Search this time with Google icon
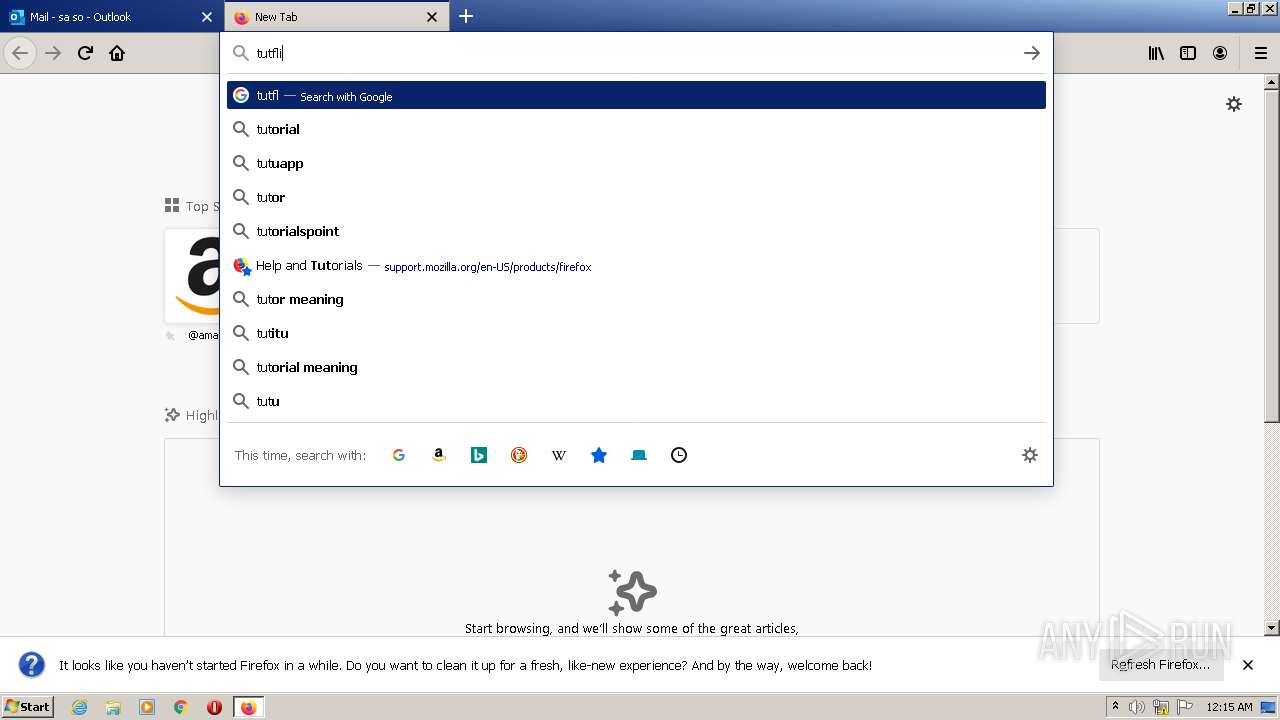 pos(399,455)
